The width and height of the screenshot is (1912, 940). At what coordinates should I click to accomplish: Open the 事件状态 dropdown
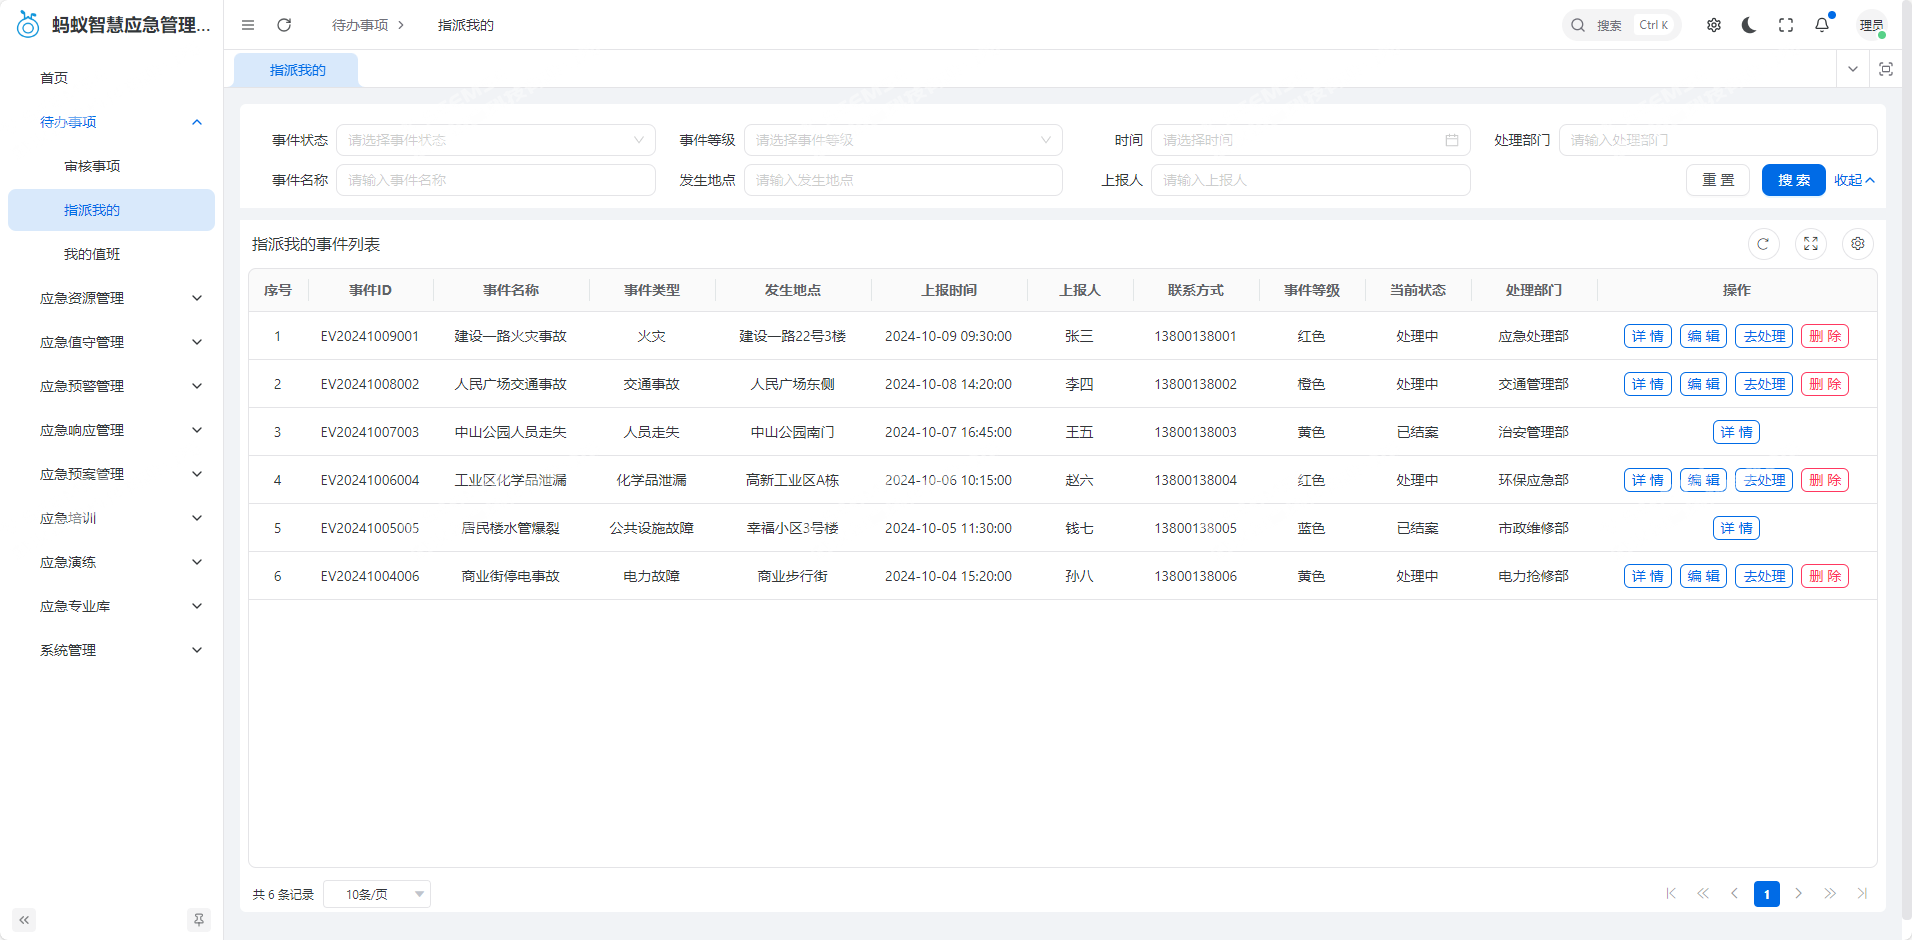(x=495, y=140)
